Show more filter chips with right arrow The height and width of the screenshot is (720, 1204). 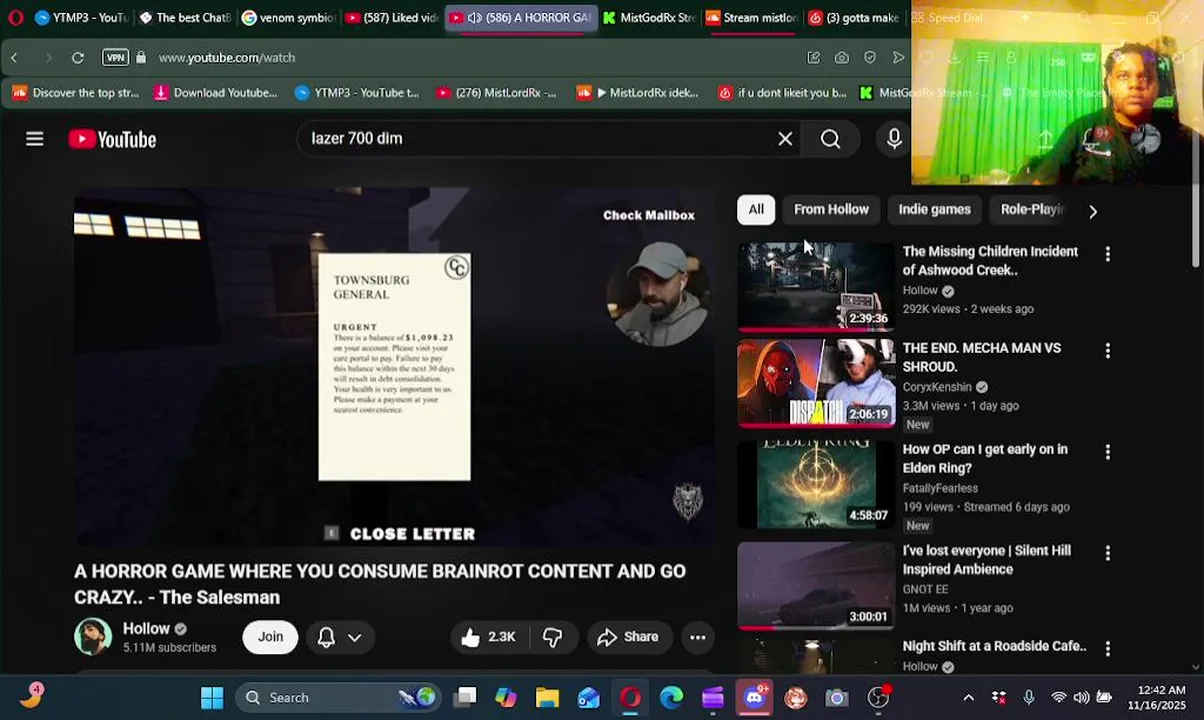1092,211
